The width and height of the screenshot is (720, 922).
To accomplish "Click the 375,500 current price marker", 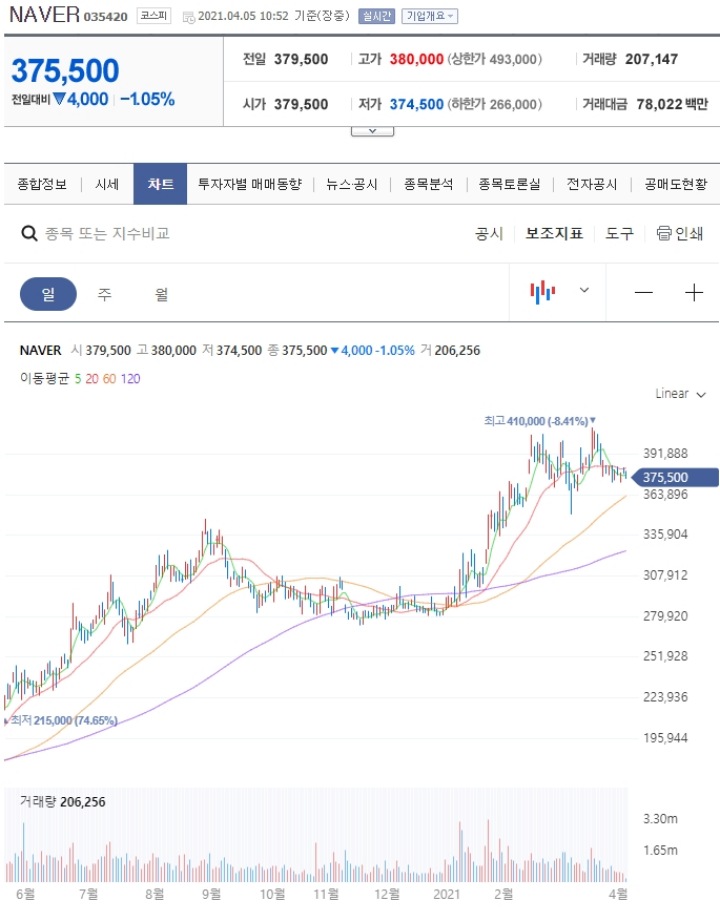I will [x=675, y=477].
